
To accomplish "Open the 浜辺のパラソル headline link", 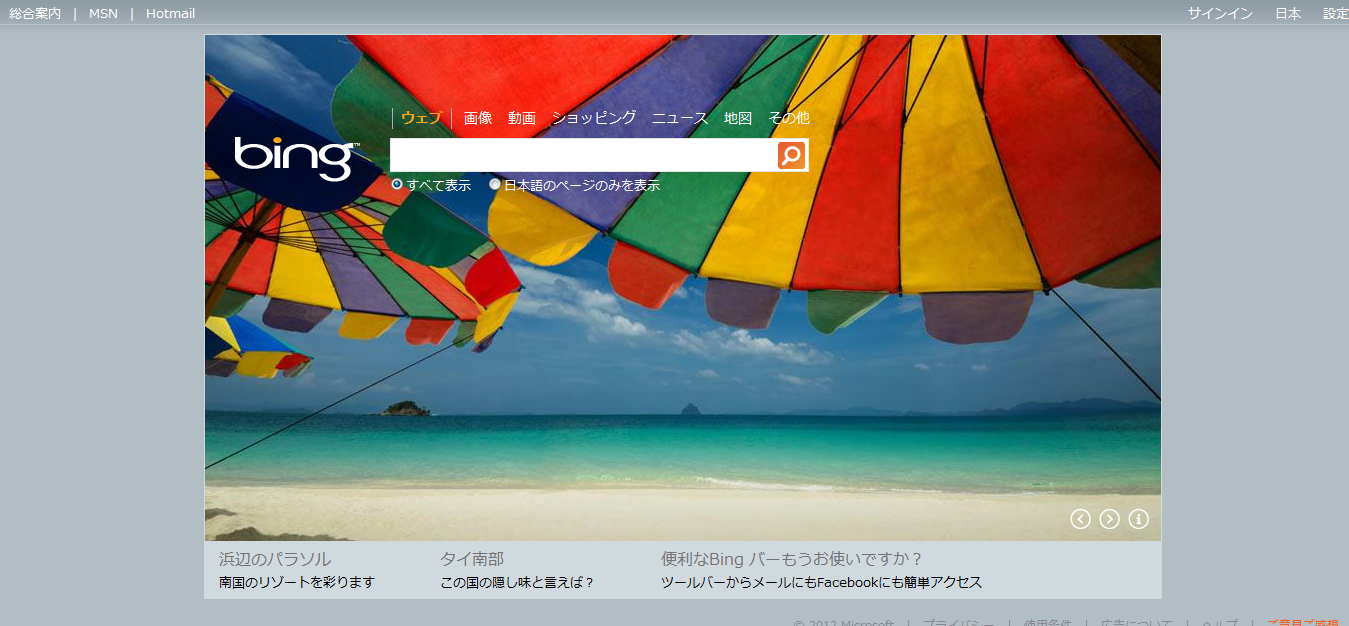I will (275, 559).
